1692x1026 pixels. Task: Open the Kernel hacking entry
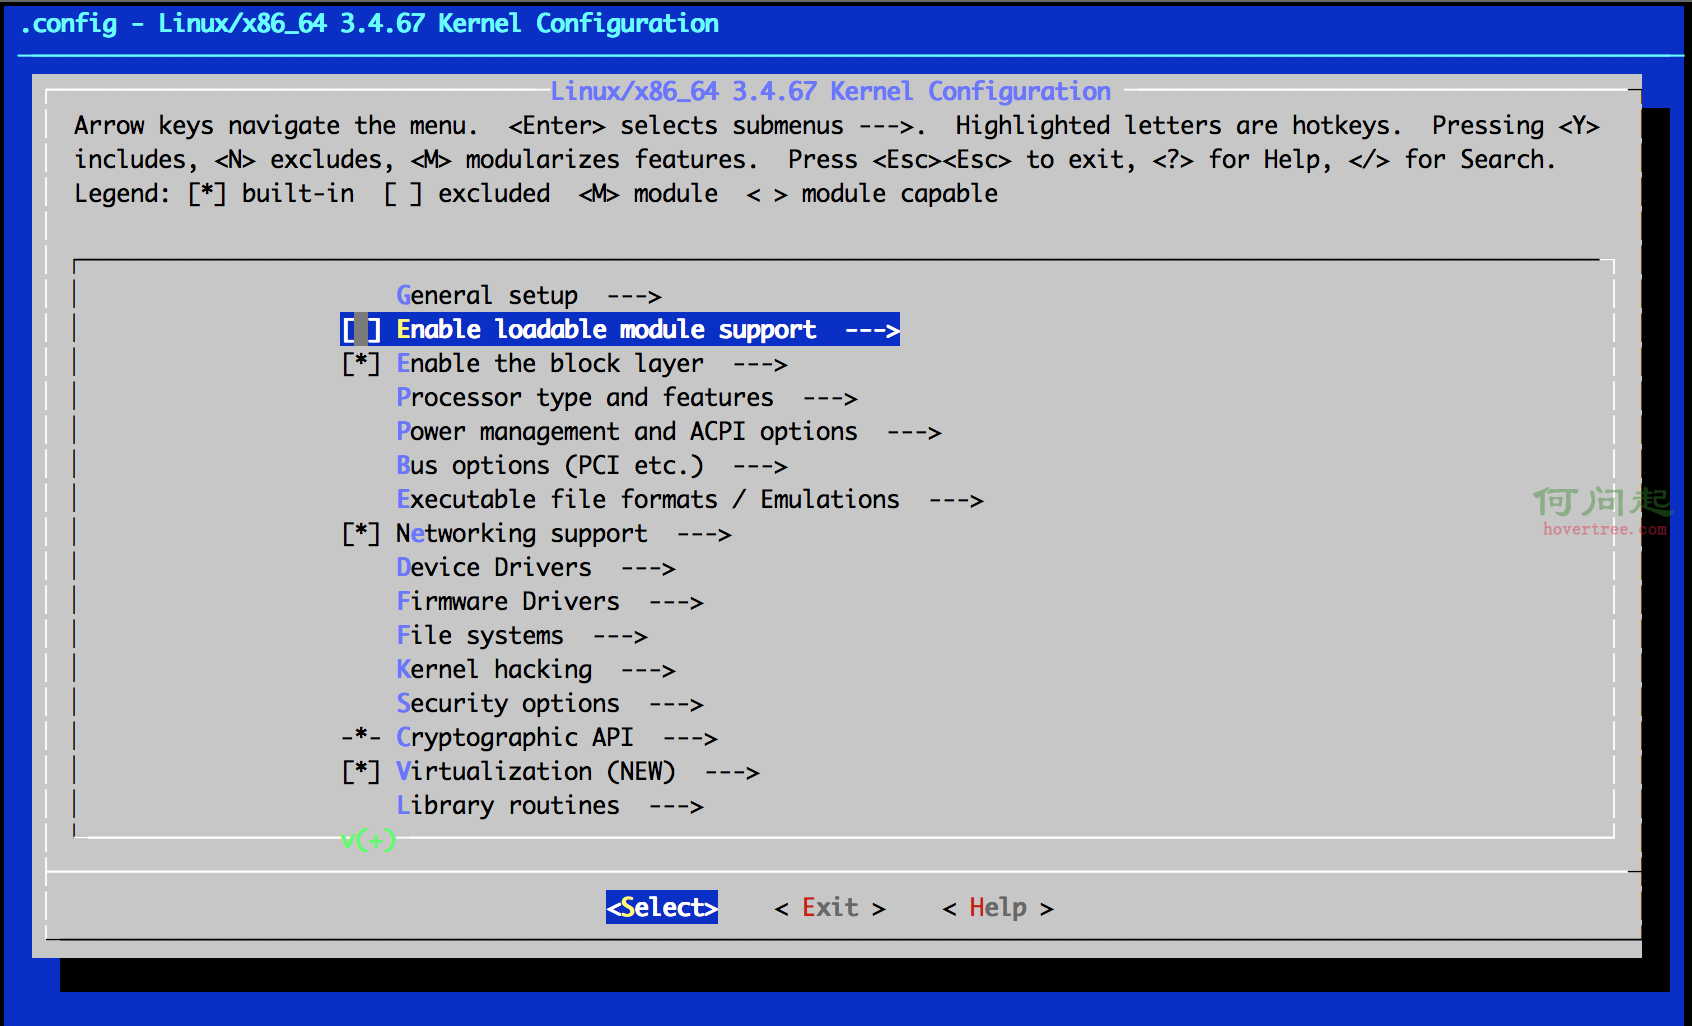click(494, 670)
